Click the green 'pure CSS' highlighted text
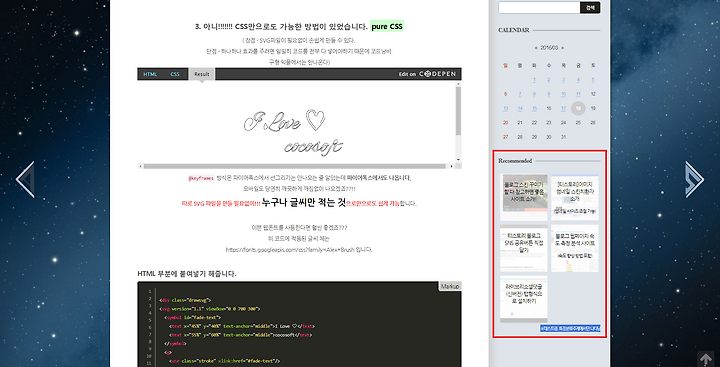This screenshot has width=720, height=367. pos(387,27)
